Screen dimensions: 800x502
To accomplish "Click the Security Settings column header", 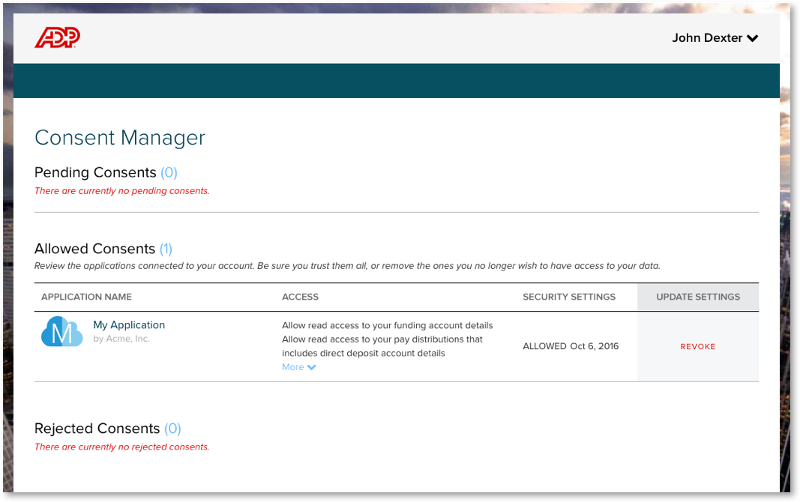I will point(569,297).
